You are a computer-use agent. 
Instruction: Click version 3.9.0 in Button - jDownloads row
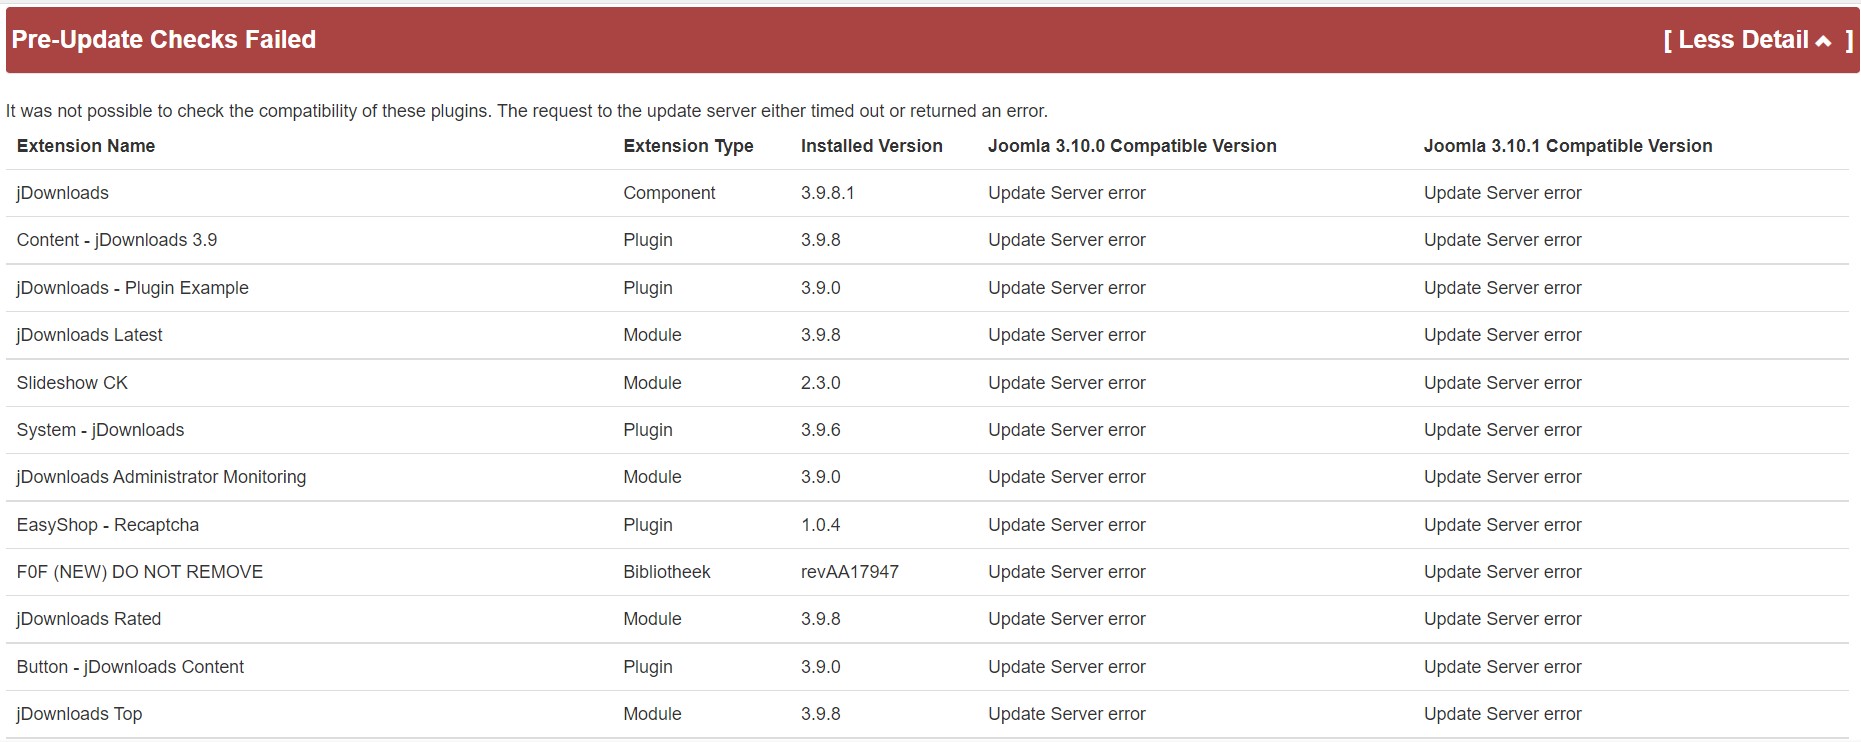click(821, 667)
